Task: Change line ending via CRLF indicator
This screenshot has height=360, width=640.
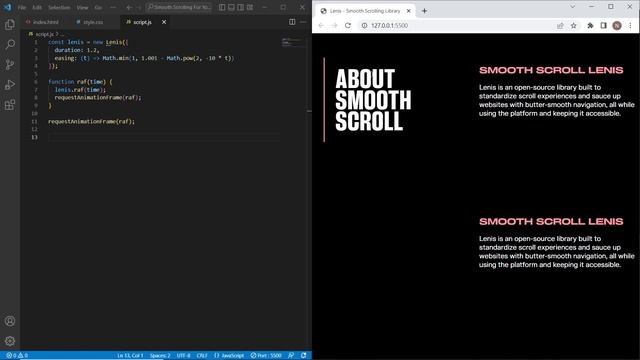Action: tap(202, 356)
